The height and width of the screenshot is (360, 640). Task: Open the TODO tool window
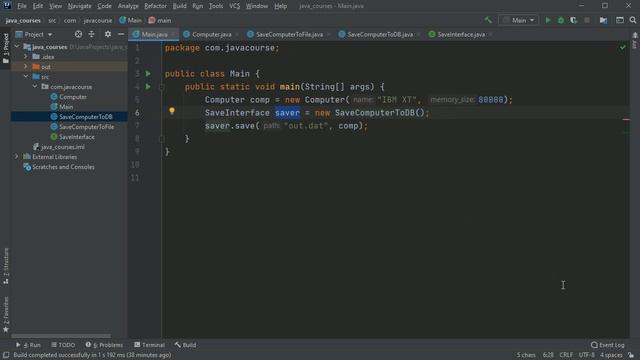point(63,345)
